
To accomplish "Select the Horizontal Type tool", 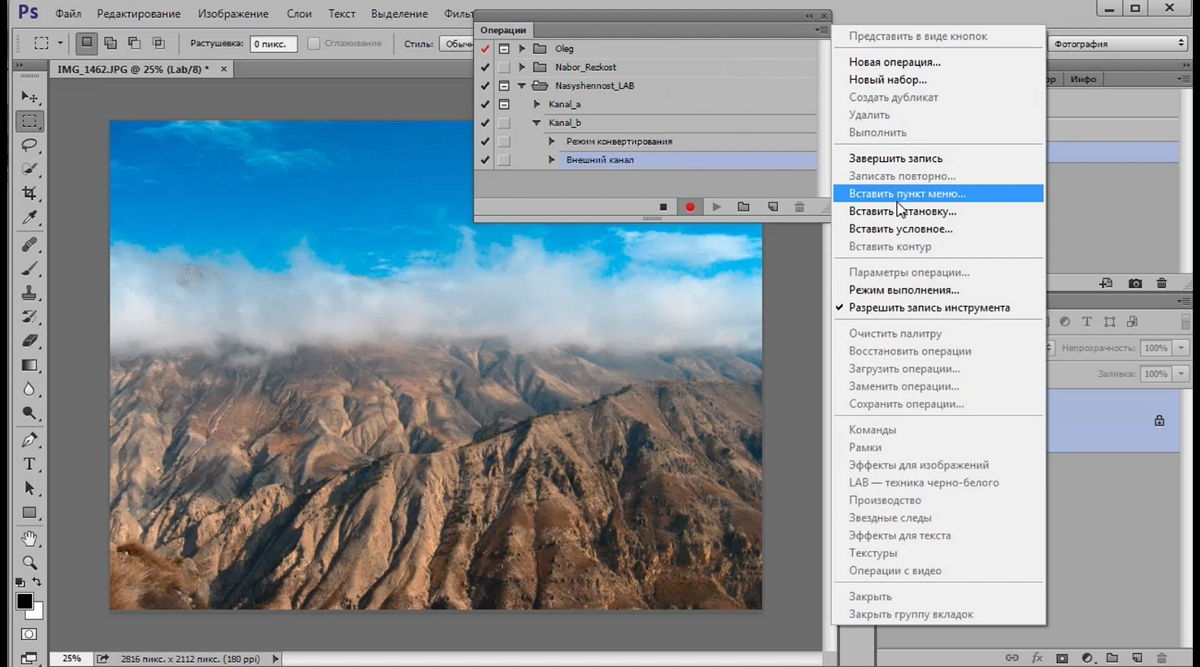I will 30,464.
